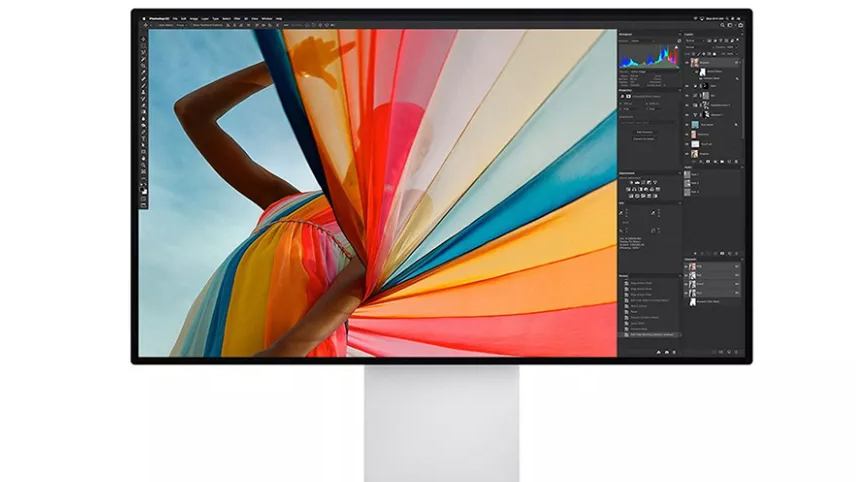This screenshot has width=856, height=482.
Task: Toggle visibility of the topmost layer
Action: click(x=687, y=62)
